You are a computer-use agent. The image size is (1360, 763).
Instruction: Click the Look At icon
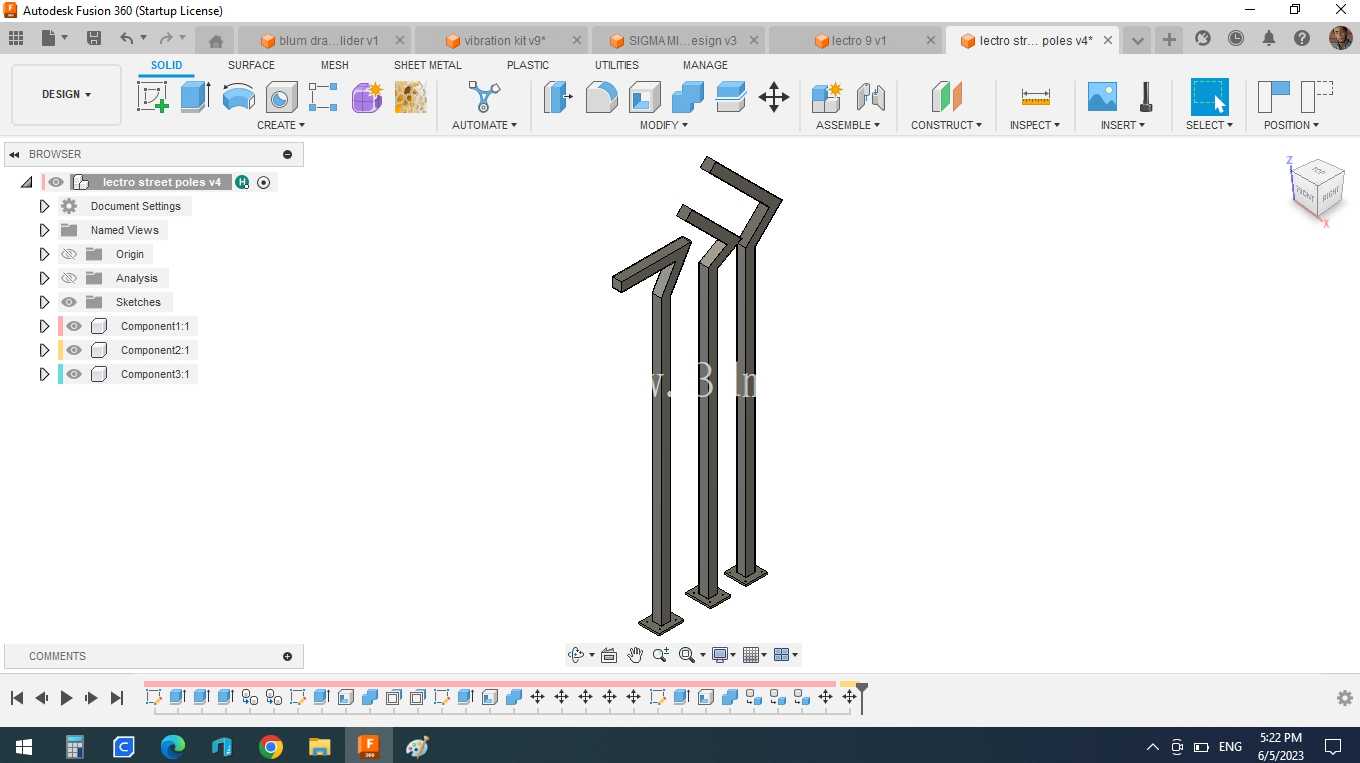608,655
